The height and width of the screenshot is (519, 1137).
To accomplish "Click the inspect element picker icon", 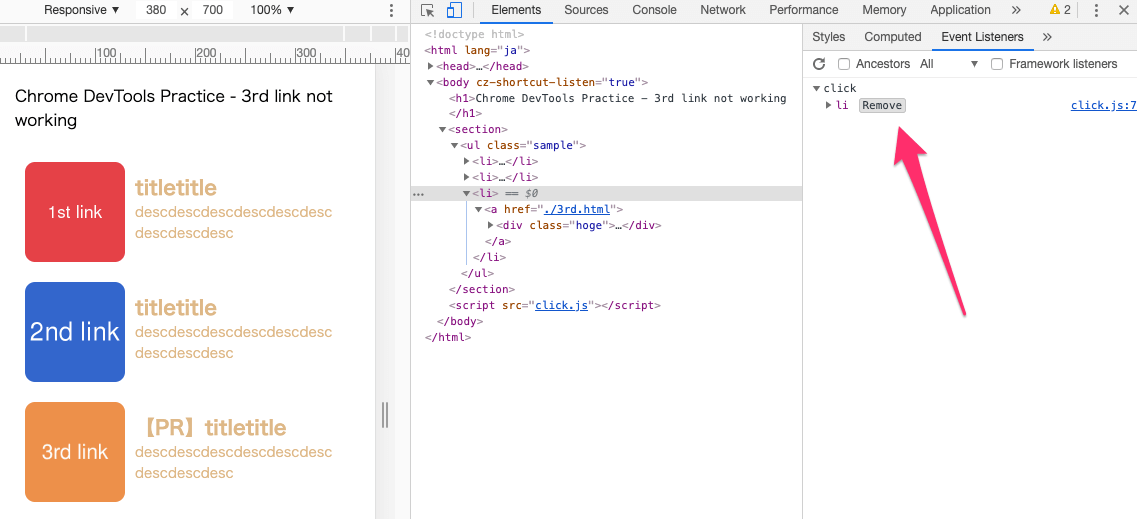I will pyautogui.click(x=428, y=11).
